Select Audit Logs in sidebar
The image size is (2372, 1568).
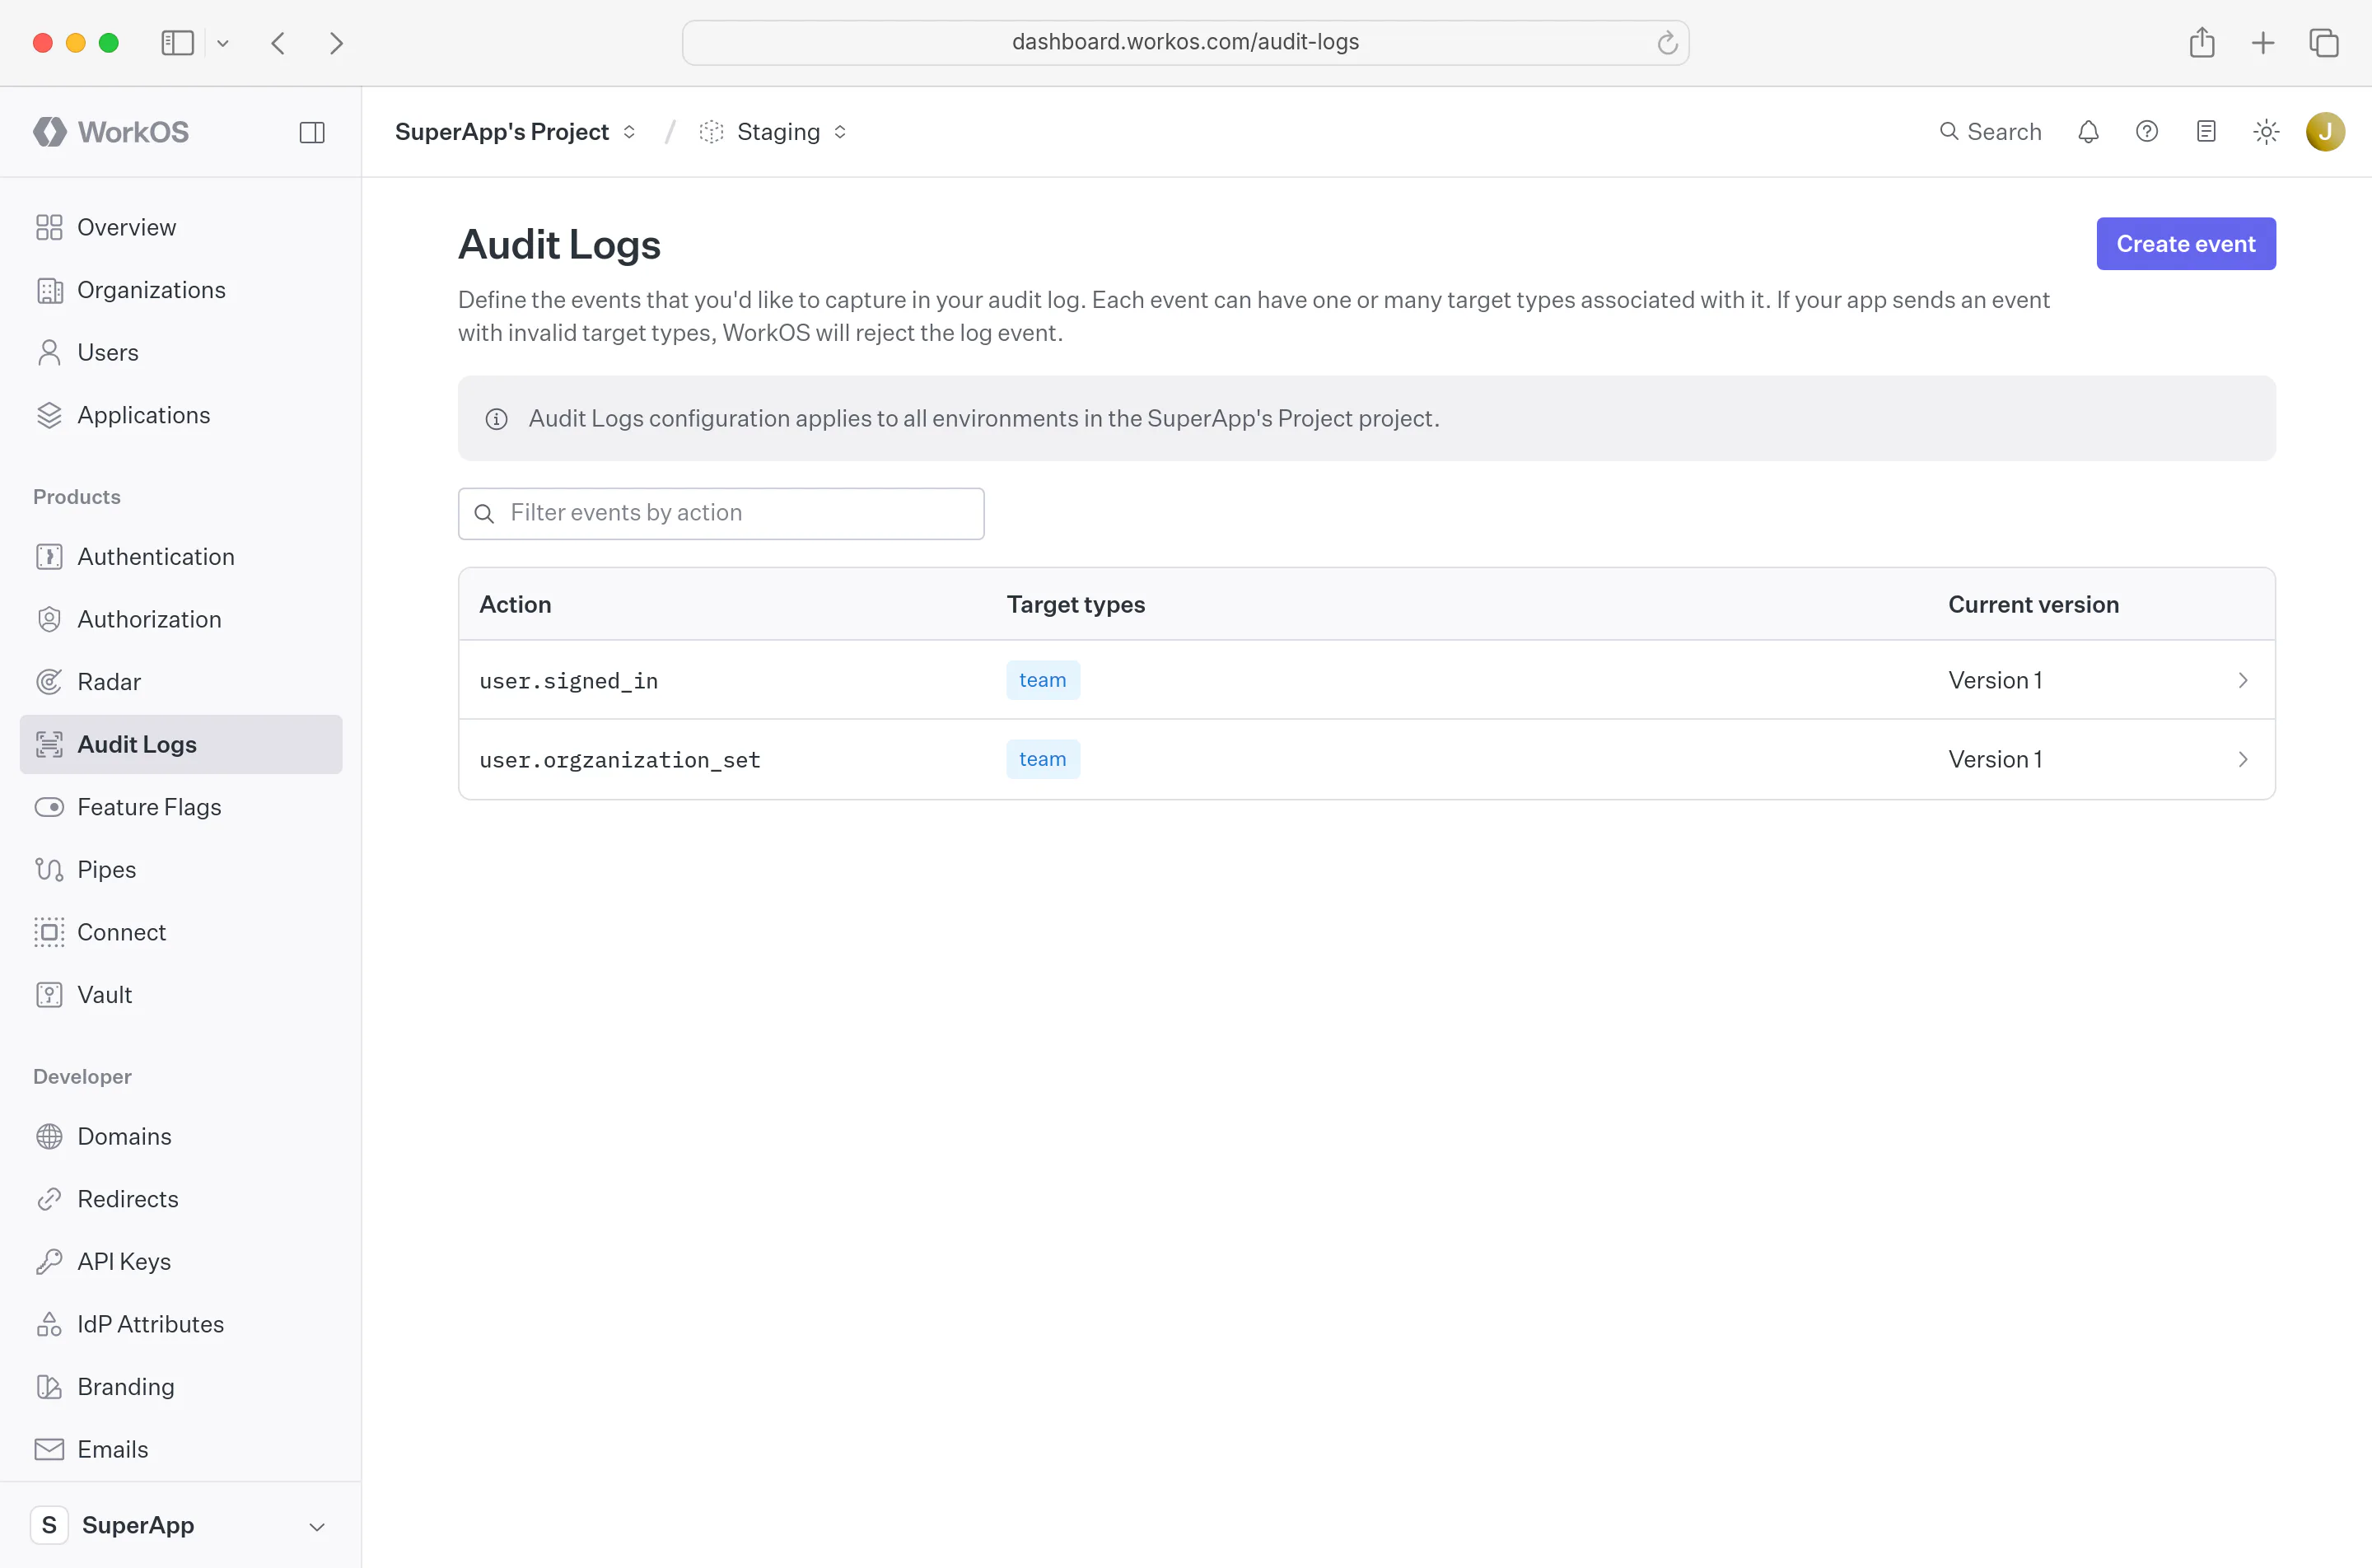click(x=181, y=744)
